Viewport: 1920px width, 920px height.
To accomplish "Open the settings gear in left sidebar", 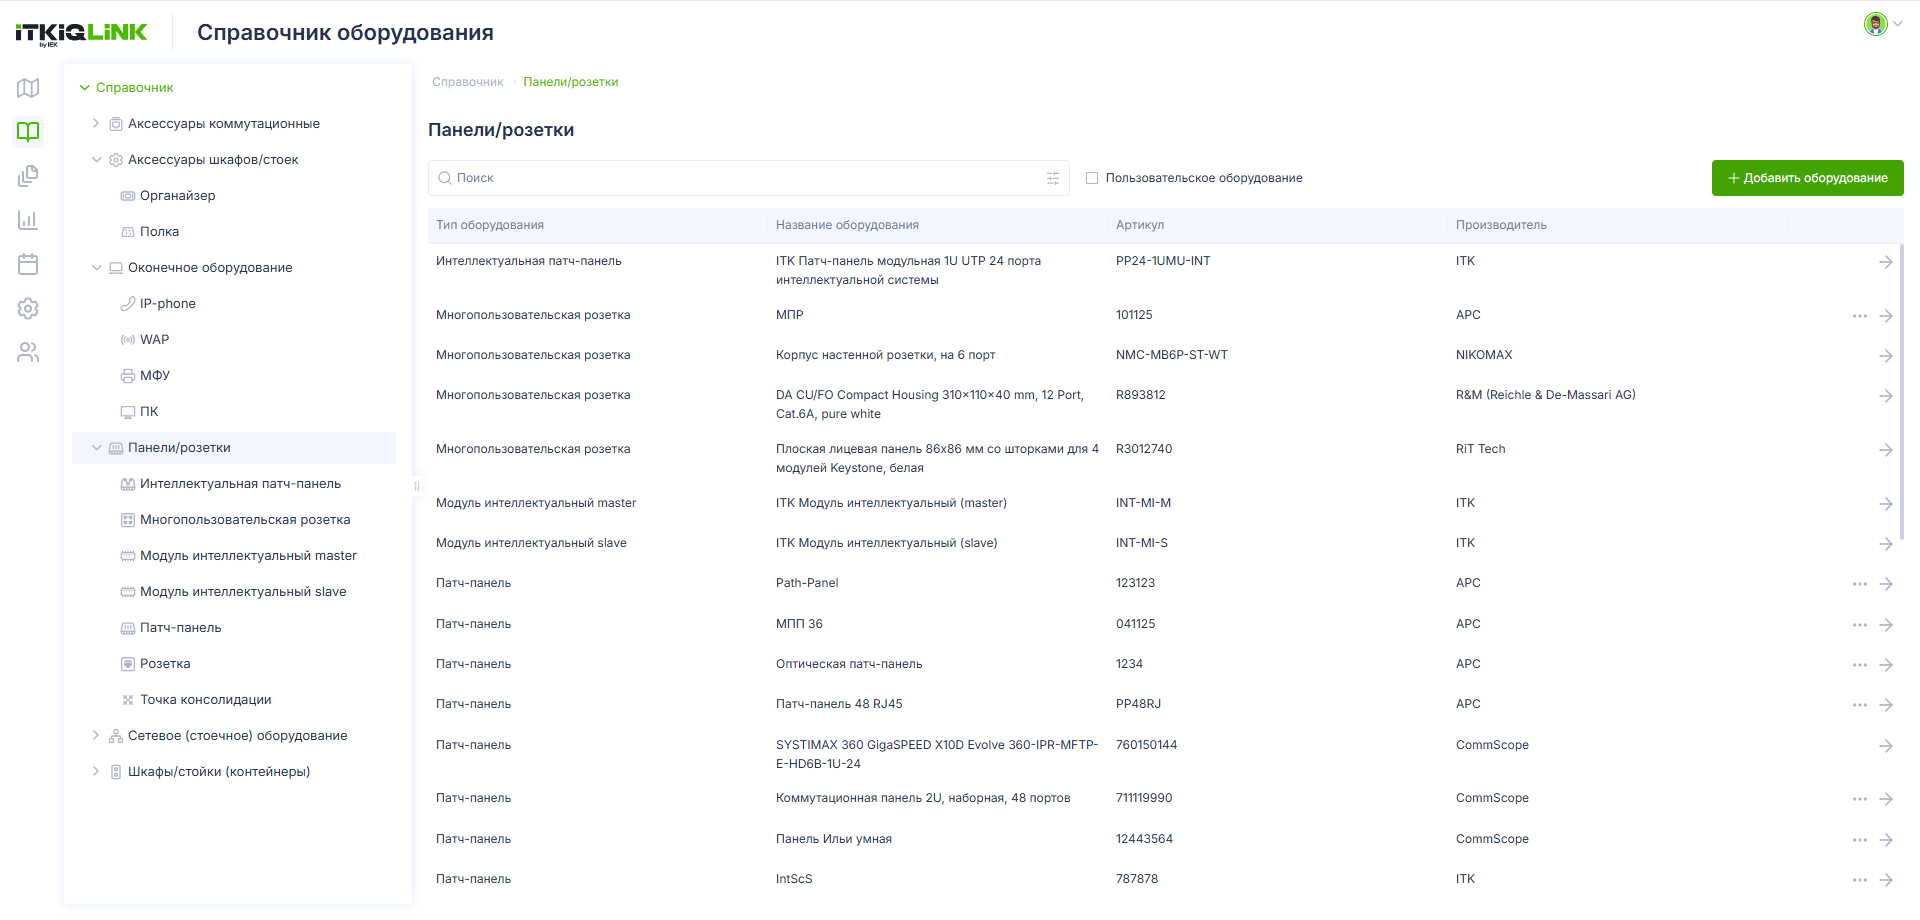I will click(28, 308).
